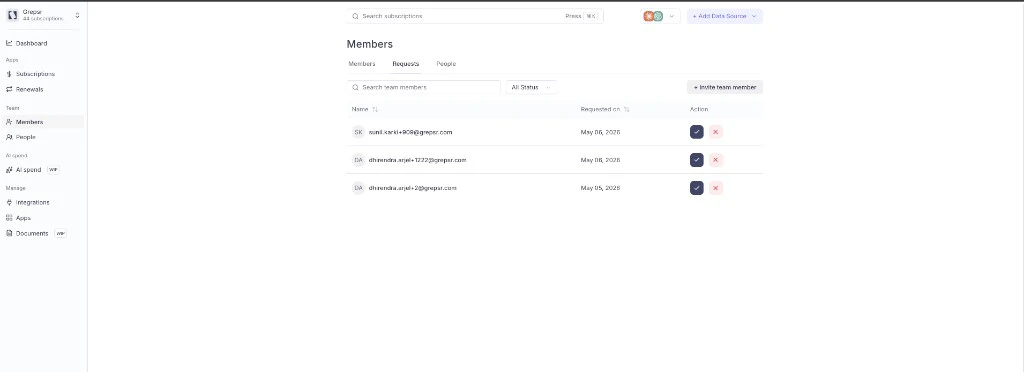Approve the dhirendra.arjel+1222@grepsr.com request

click(x=697, y=160)
